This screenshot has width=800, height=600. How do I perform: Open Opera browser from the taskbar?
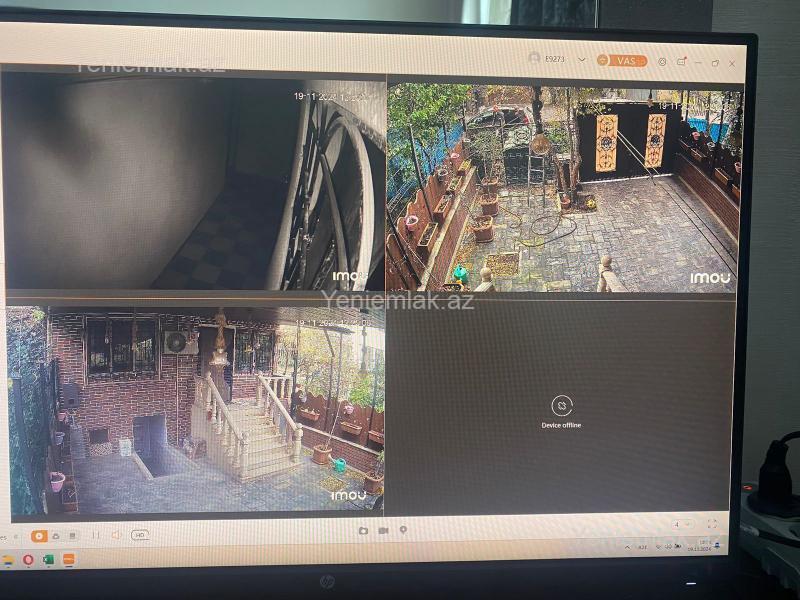[x=28, y=559]
